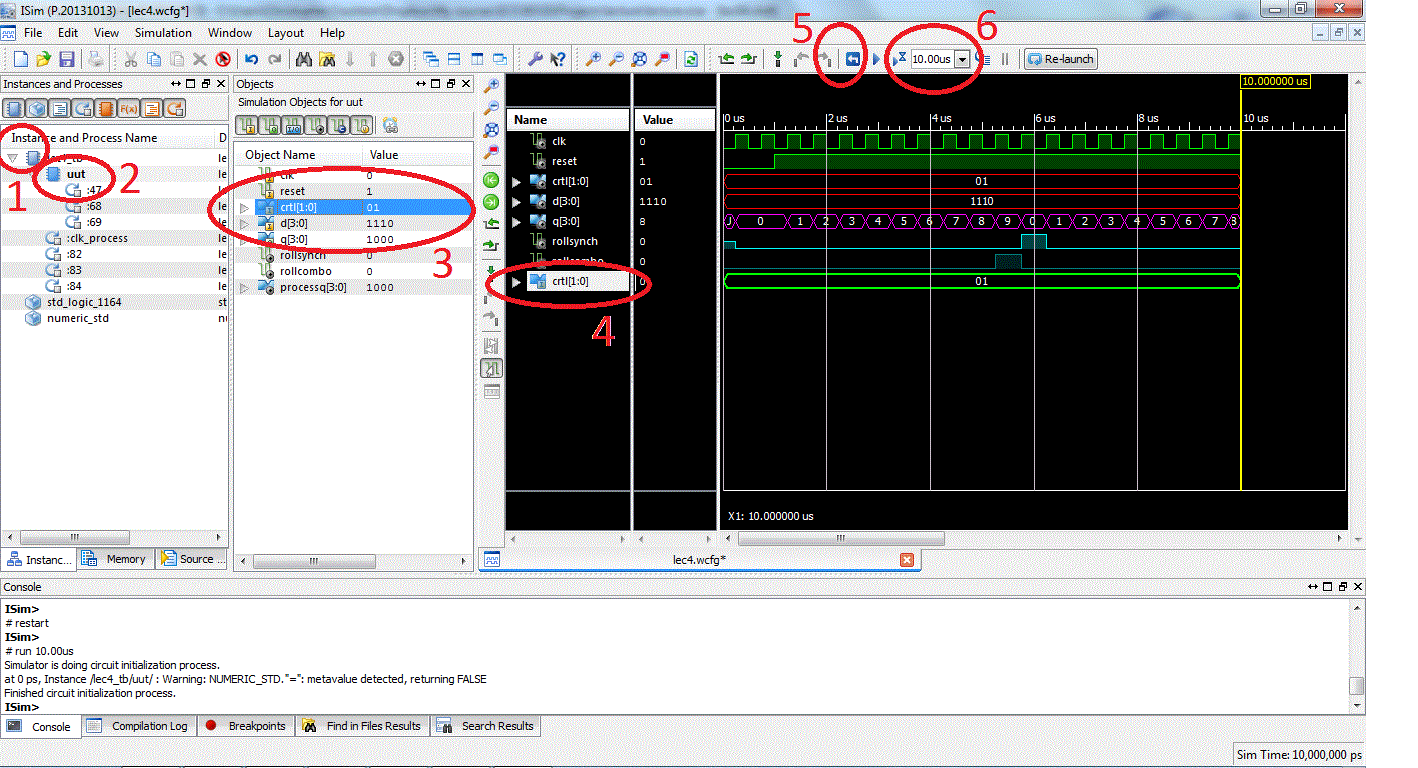
Task: Toggle the Input Ports filter in Objects panel
Action: coord(245,125)
